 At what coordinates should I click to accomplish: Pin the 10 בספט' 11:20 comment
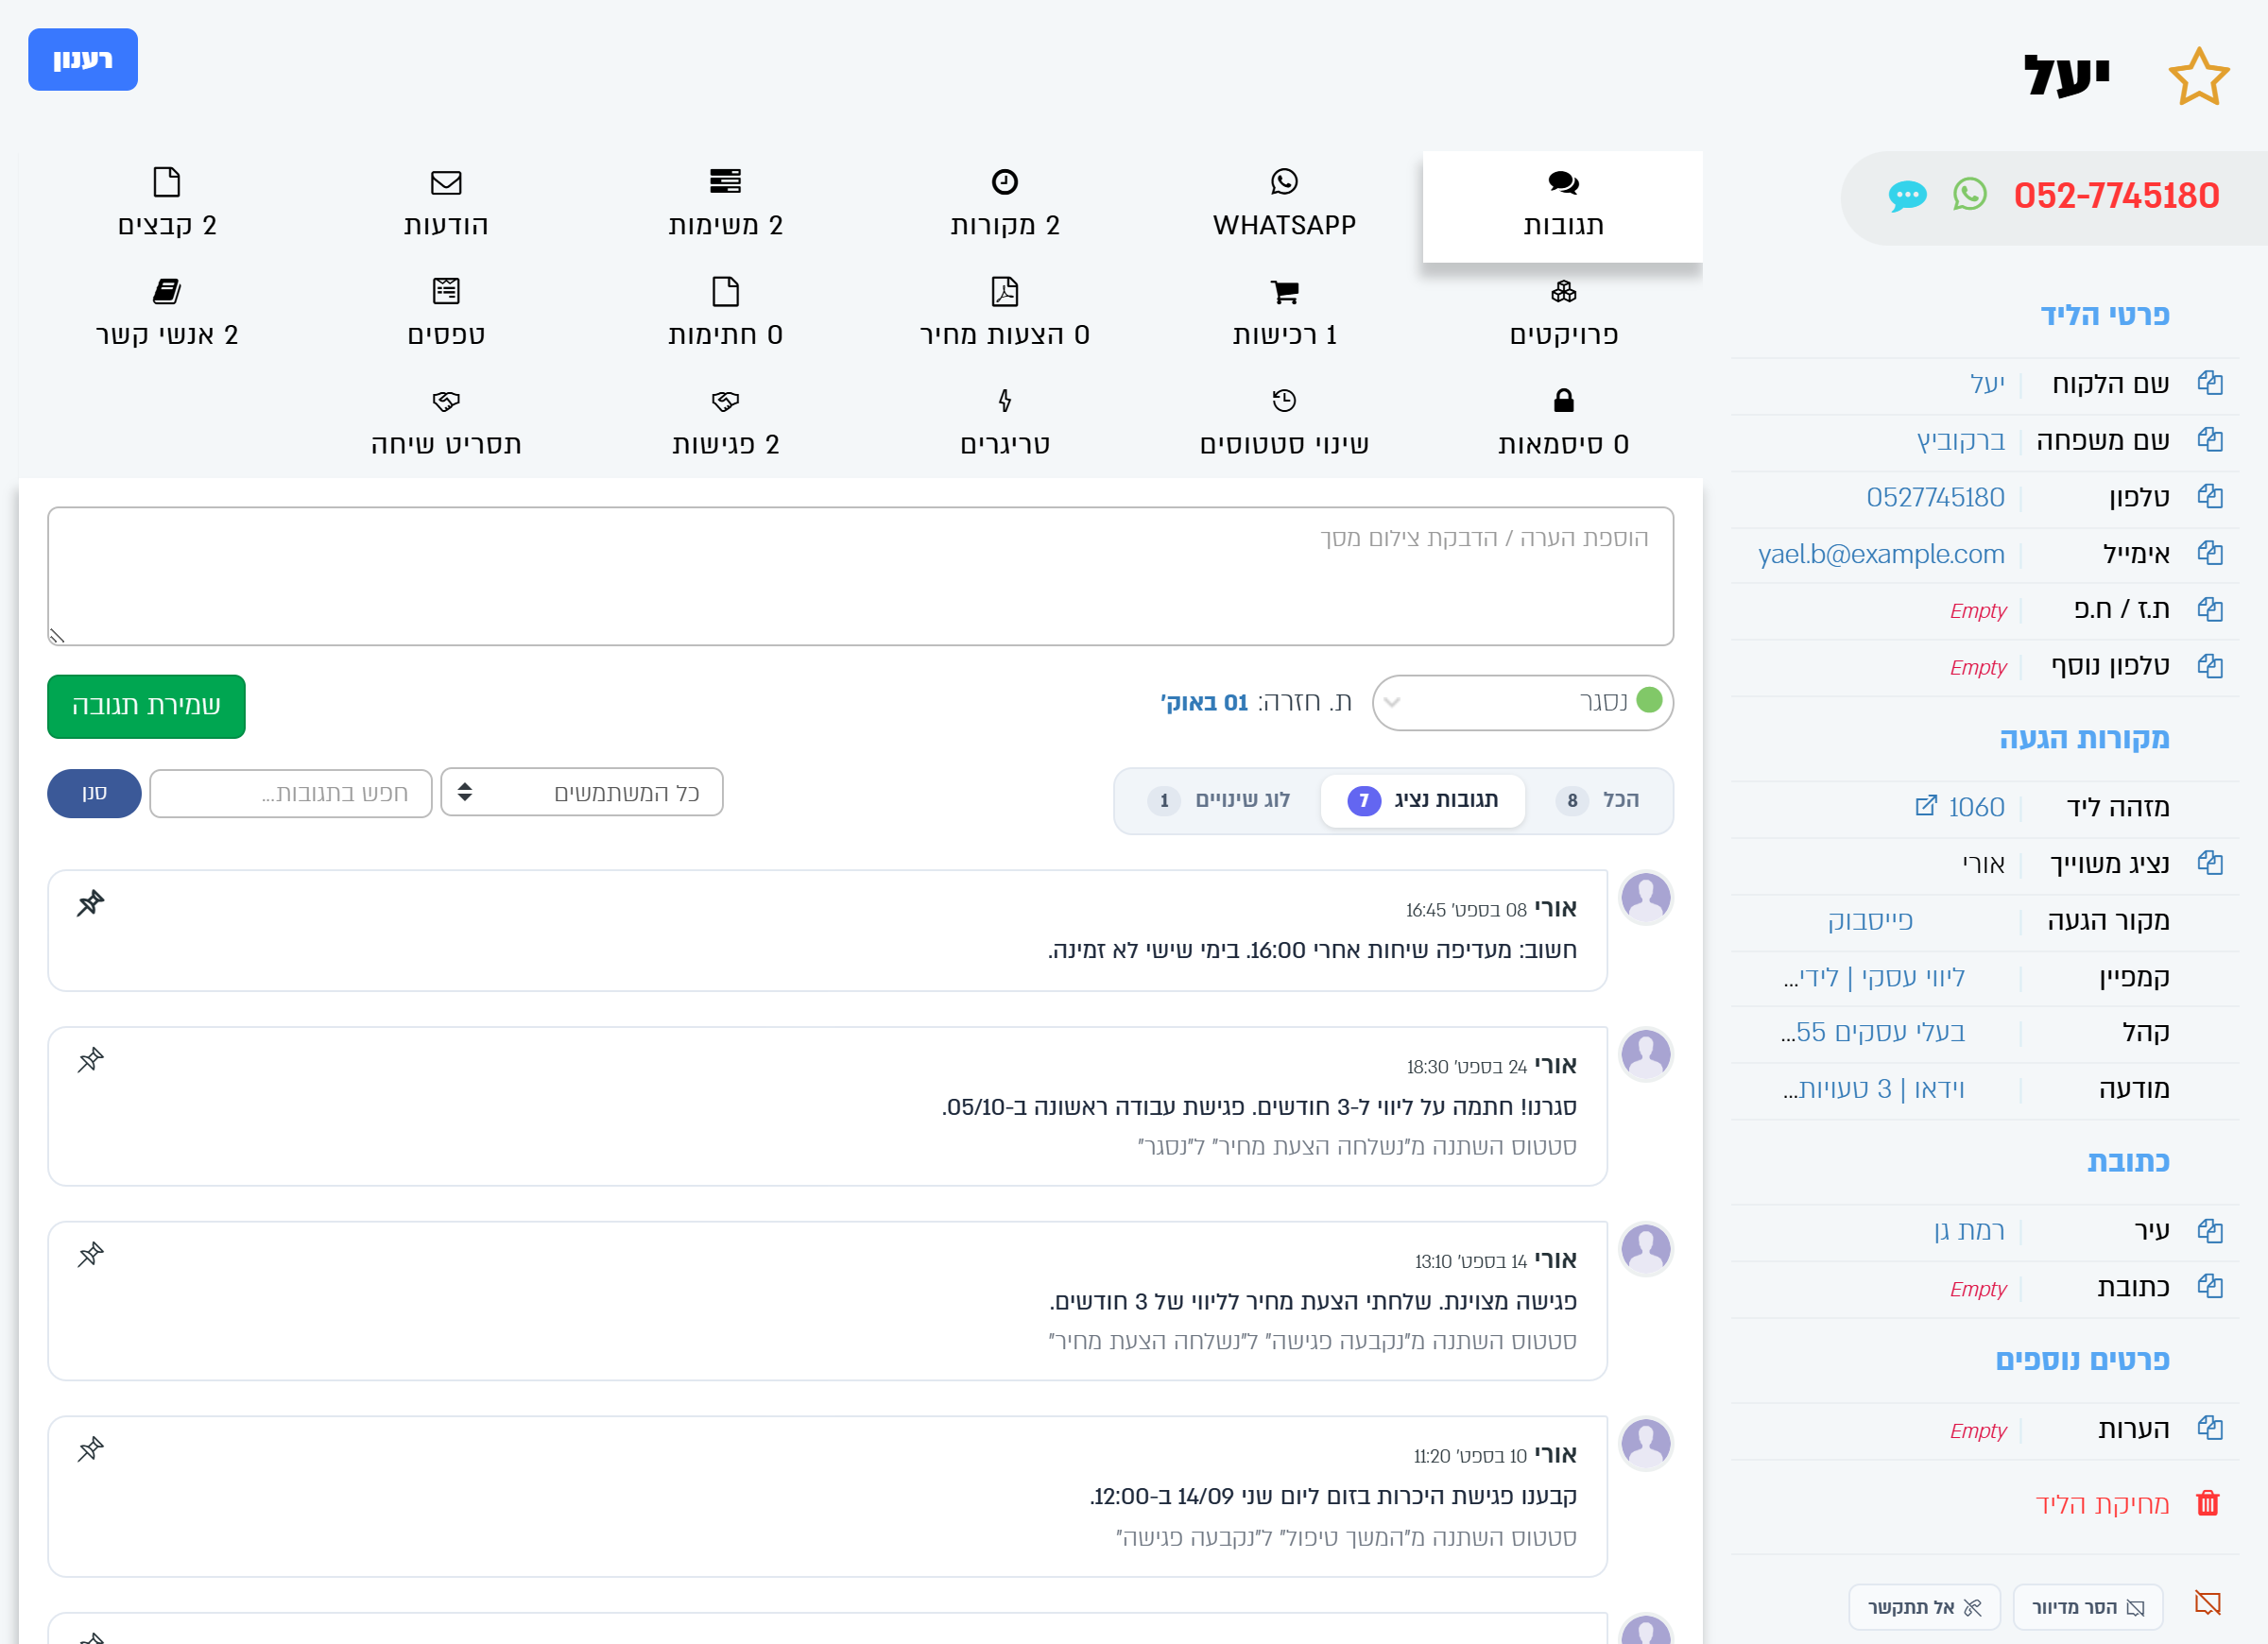tap(91, 1449)
